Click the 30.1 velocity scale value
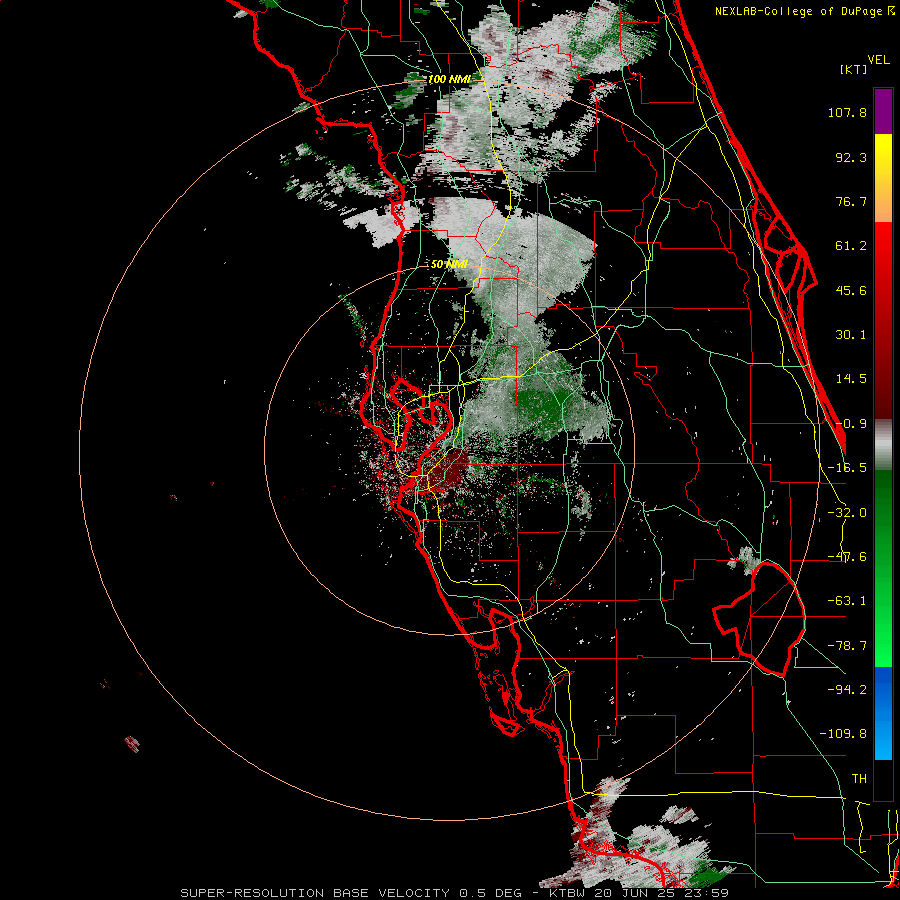Screen dimensions: 900x900 coord(851,335)
